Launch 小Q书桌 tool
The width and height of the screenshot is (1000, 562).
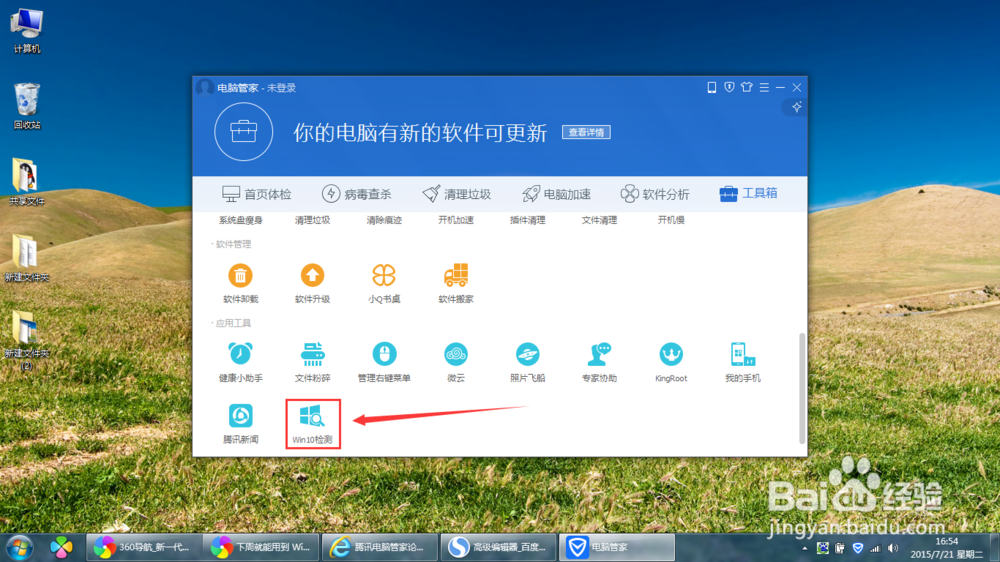click(x=384, y=283)
